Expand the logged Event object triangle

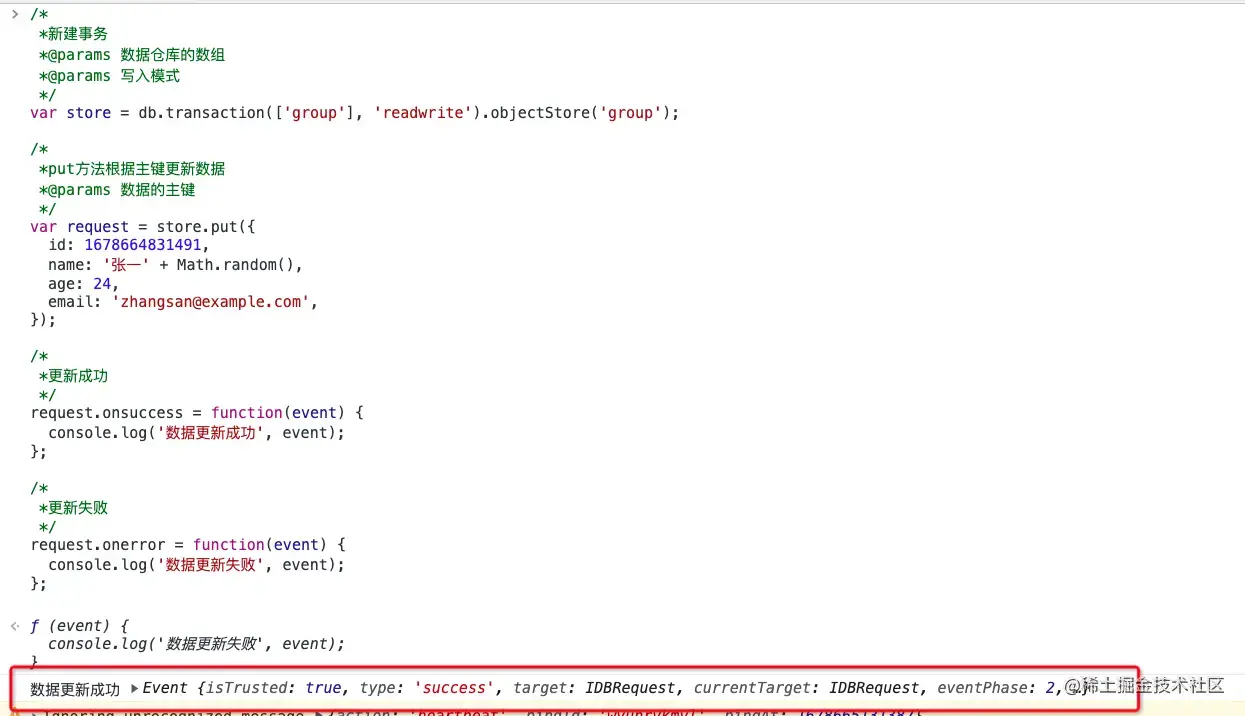135,688
